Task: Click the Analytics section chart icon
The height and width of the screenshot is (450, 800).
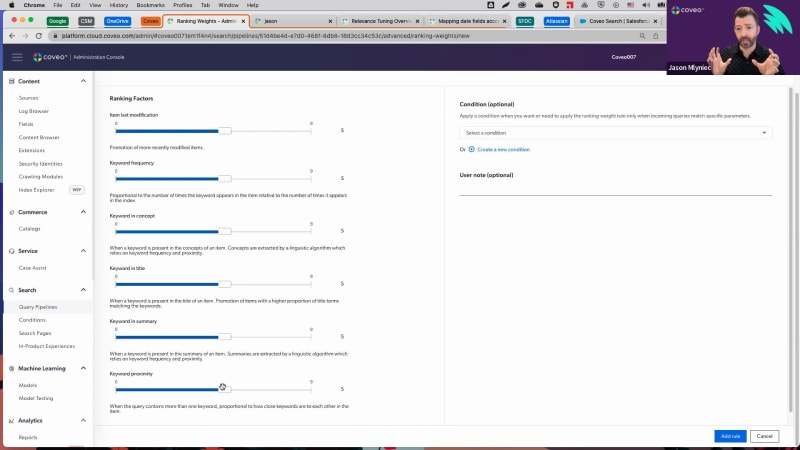Action: tap(11, 421)
